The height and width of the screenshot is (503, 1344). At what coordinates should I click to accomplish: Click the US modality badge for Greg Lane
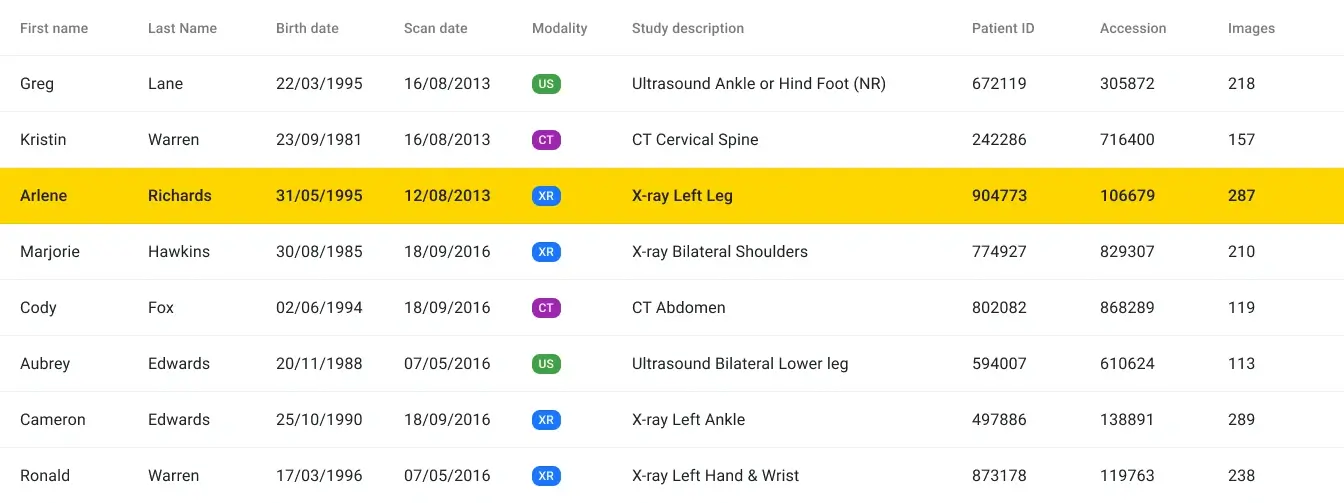(x=546, y=84)
